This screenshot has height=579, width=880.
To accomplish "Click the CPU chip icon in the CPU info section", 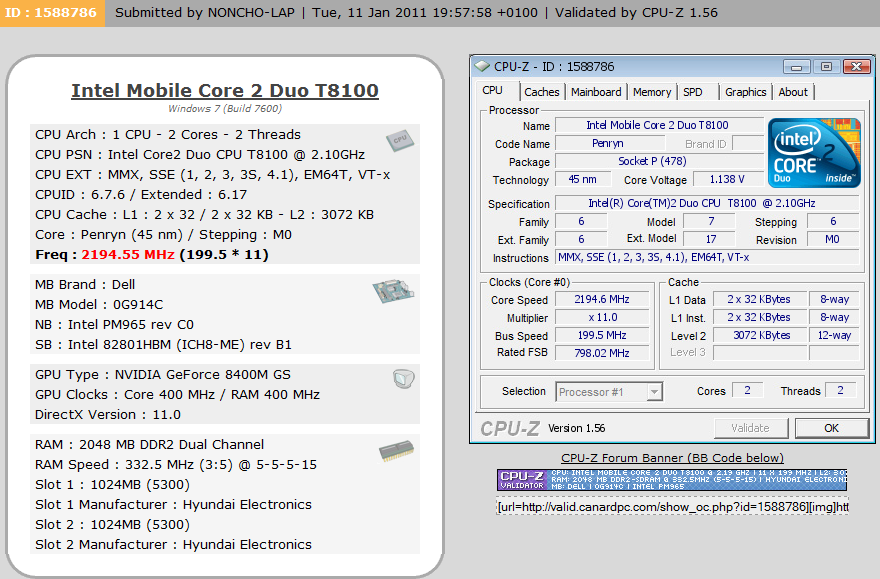I will pos(400,140).
